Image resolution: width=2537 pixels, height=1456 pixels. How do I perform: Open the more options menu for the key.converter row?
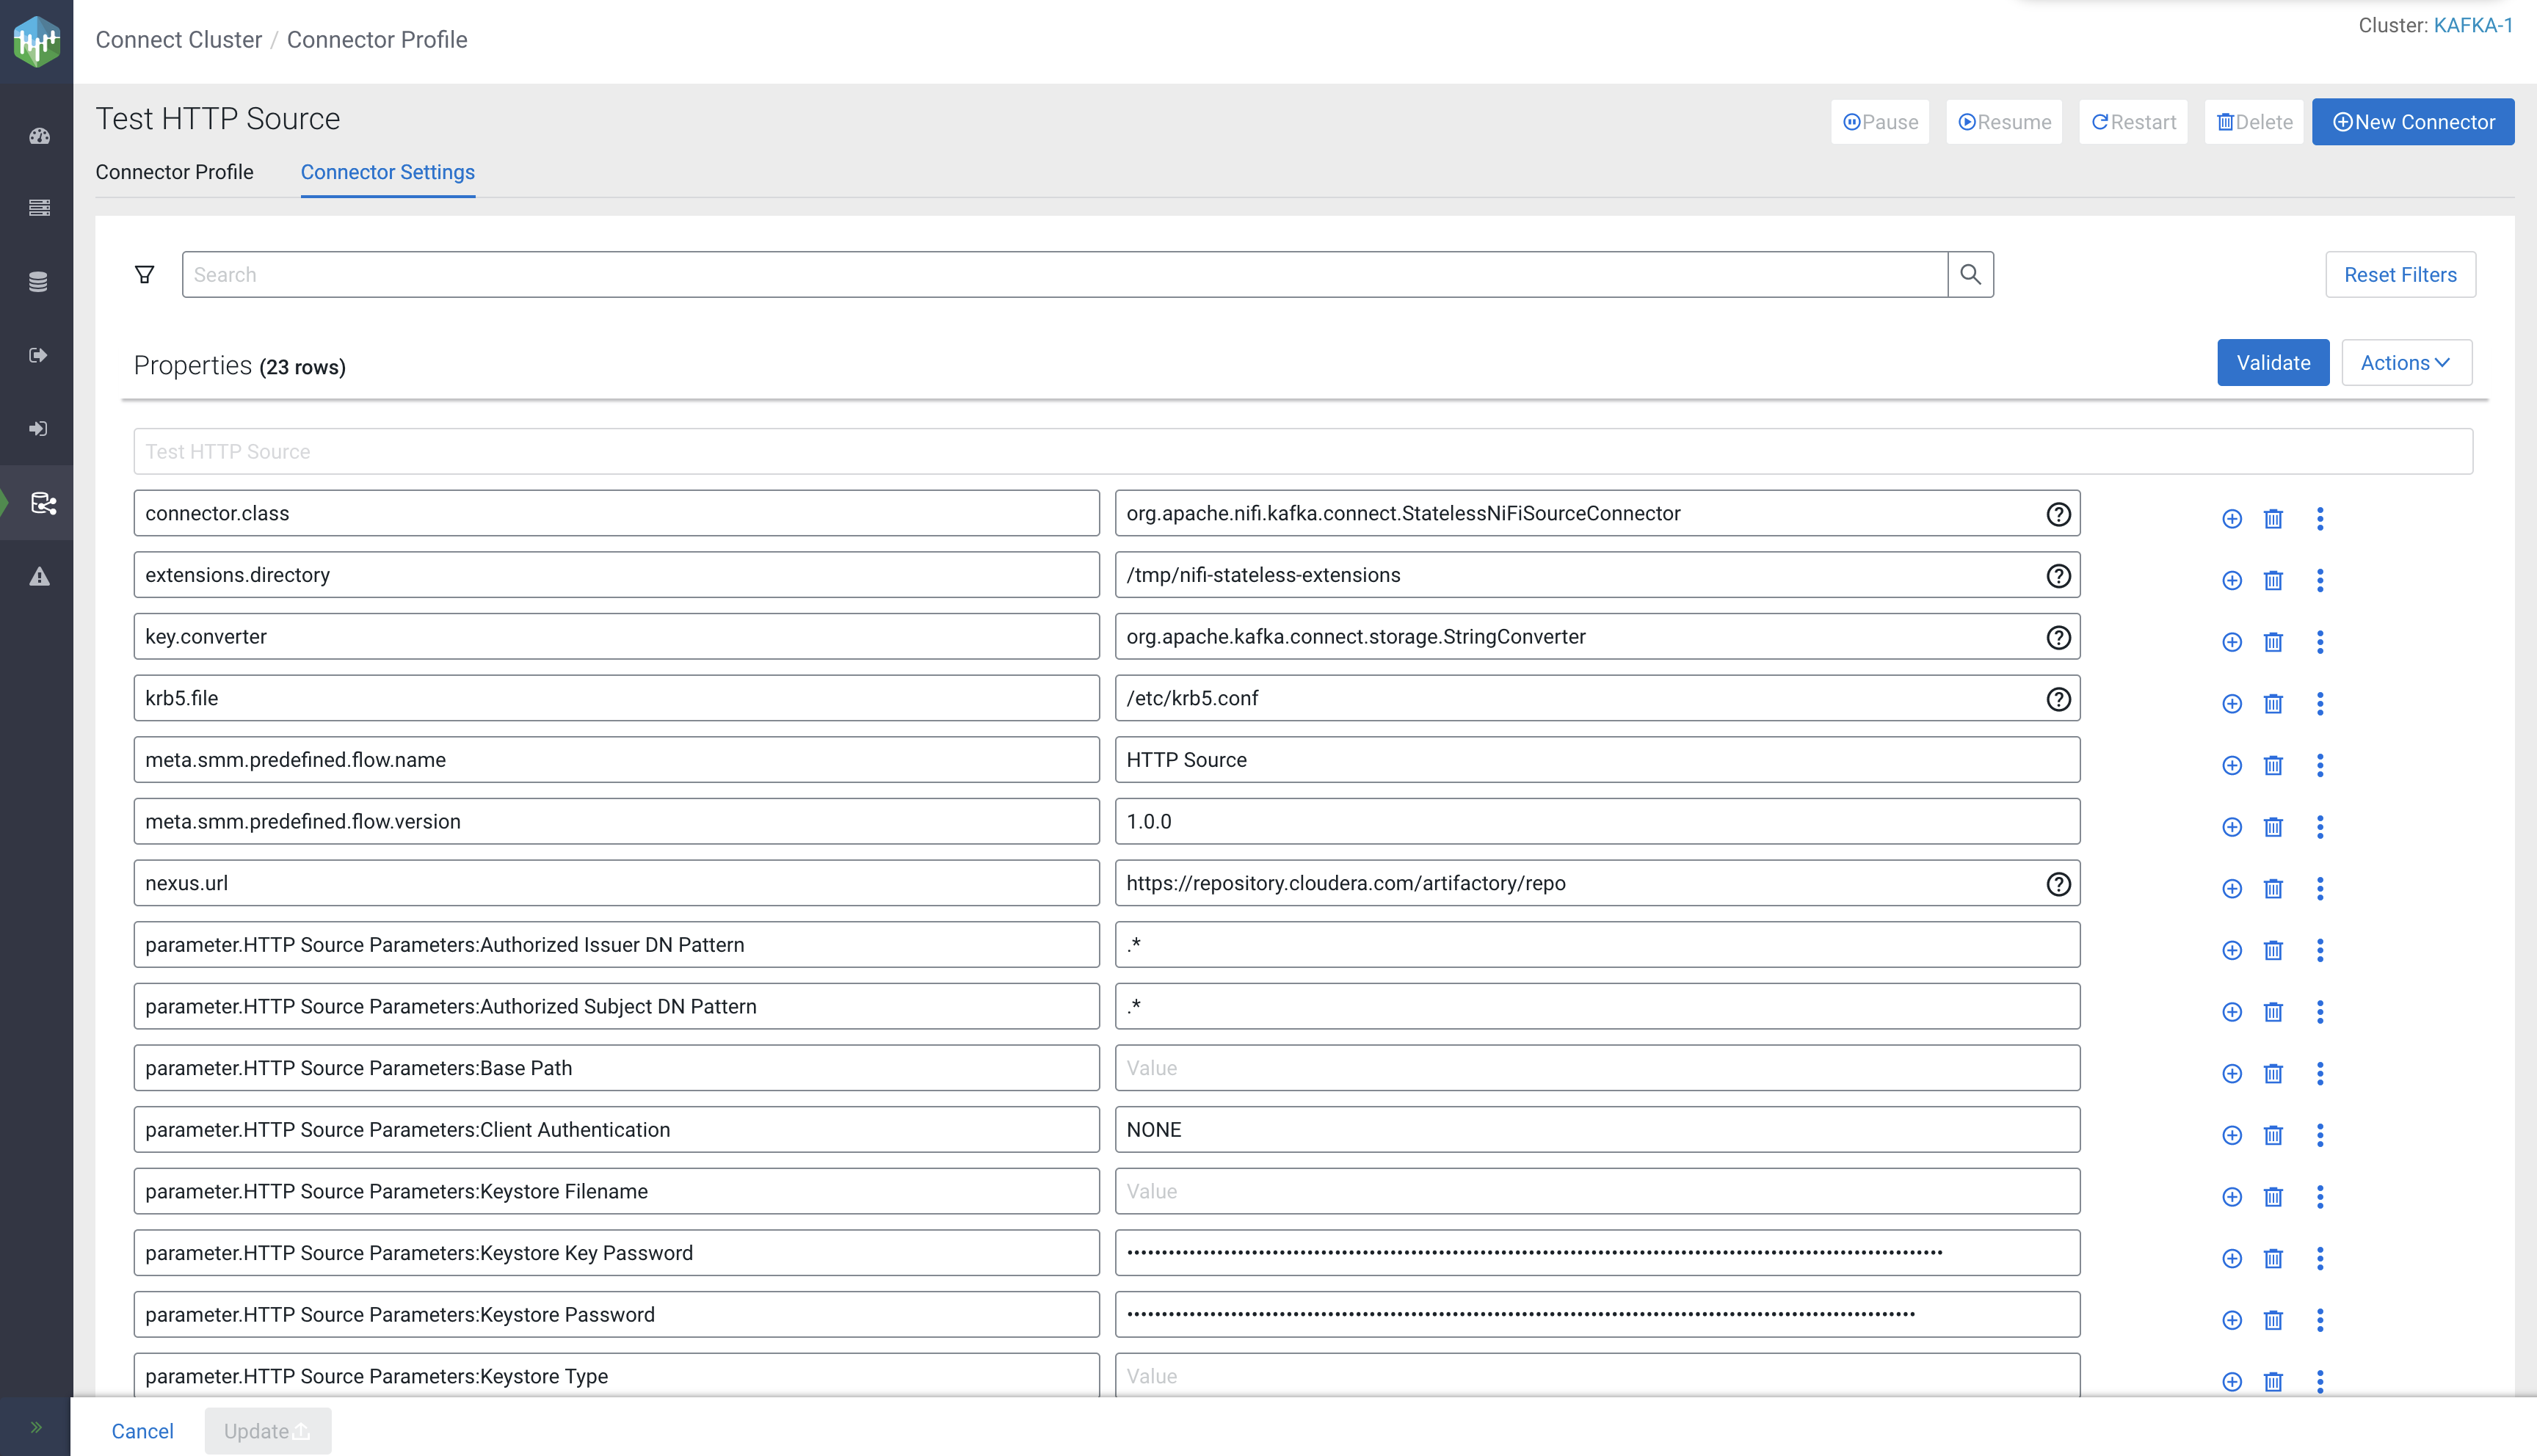(2320, 642)
